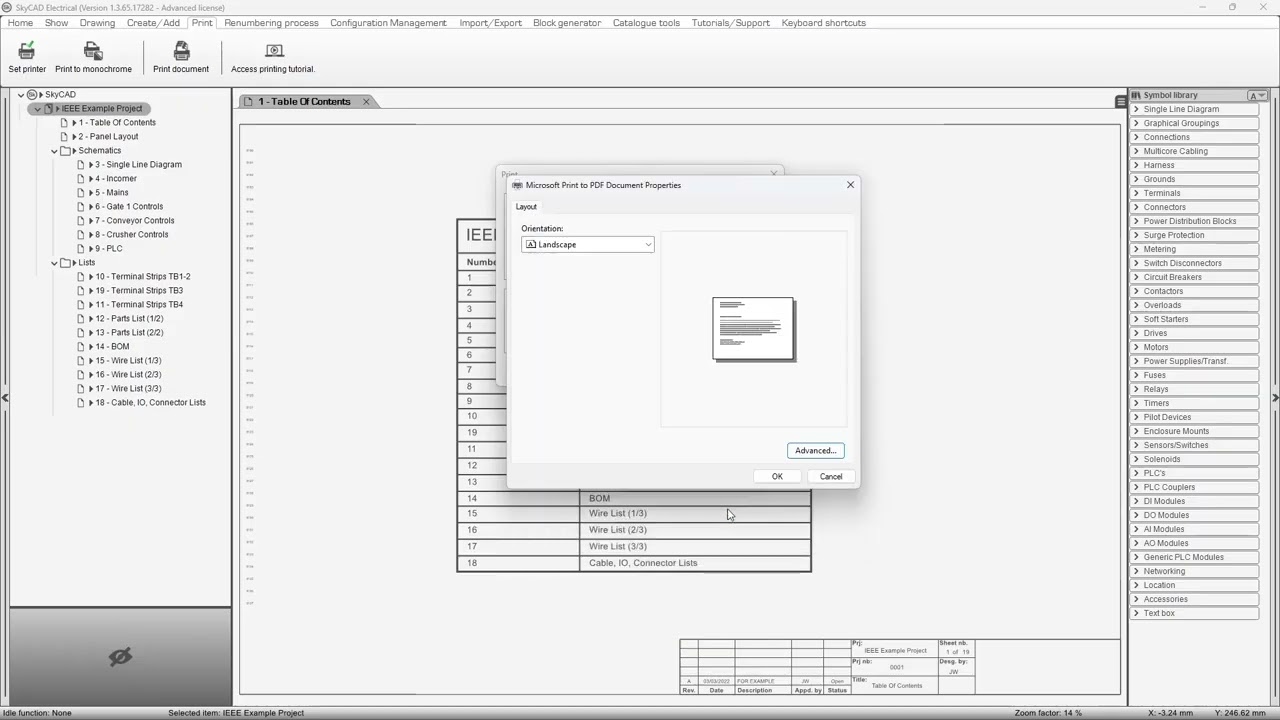Select 9 - PLC page
This screenshot has height=720, width=1280.
[x=108, y=249]
